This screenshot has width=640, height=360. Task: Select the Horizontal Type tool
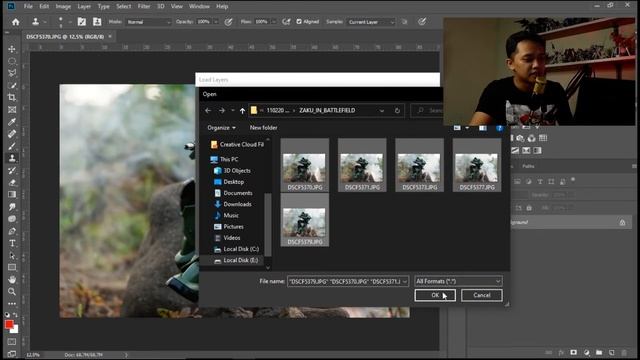pos(12,243)
